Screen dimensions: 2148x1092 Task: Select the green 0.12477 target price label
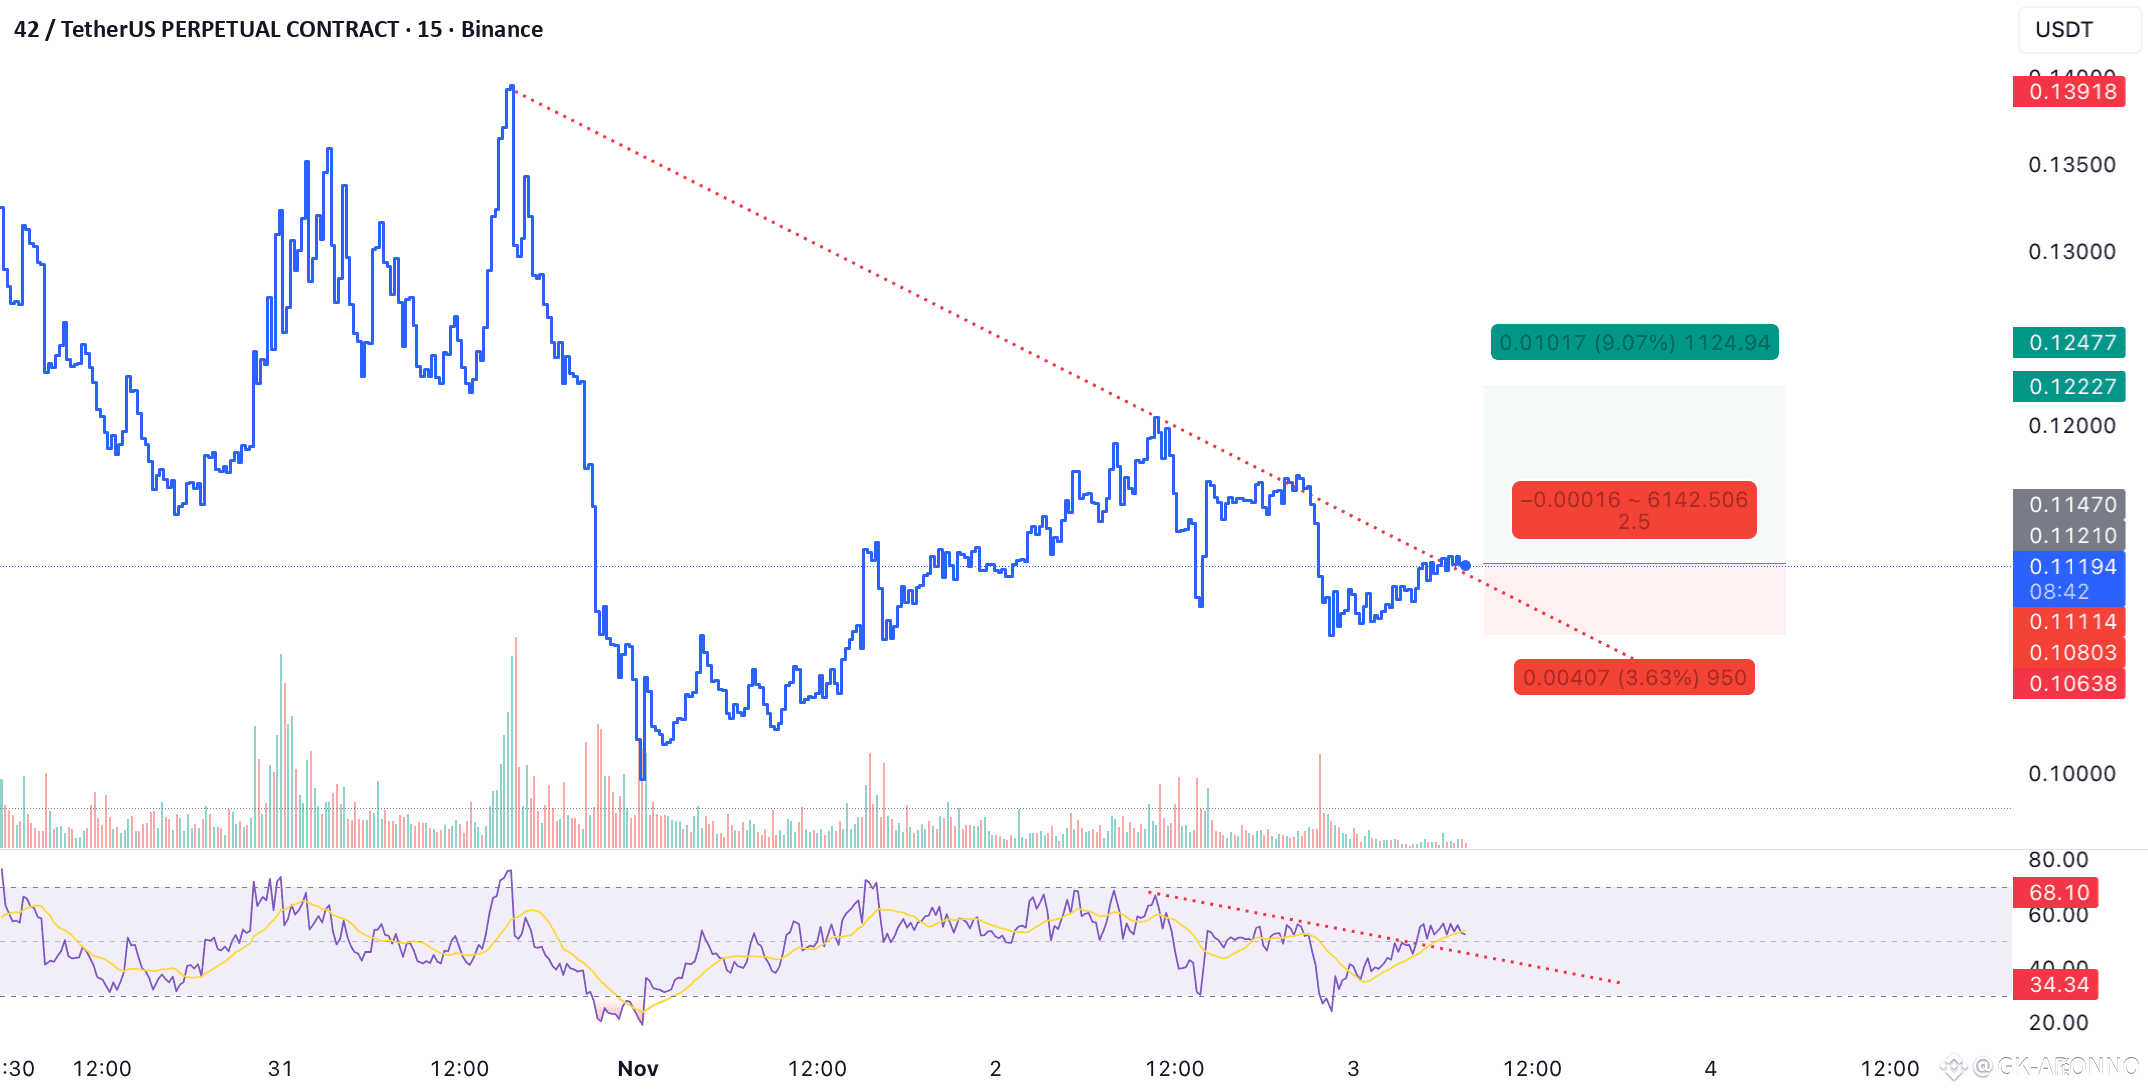(2068, 343)
